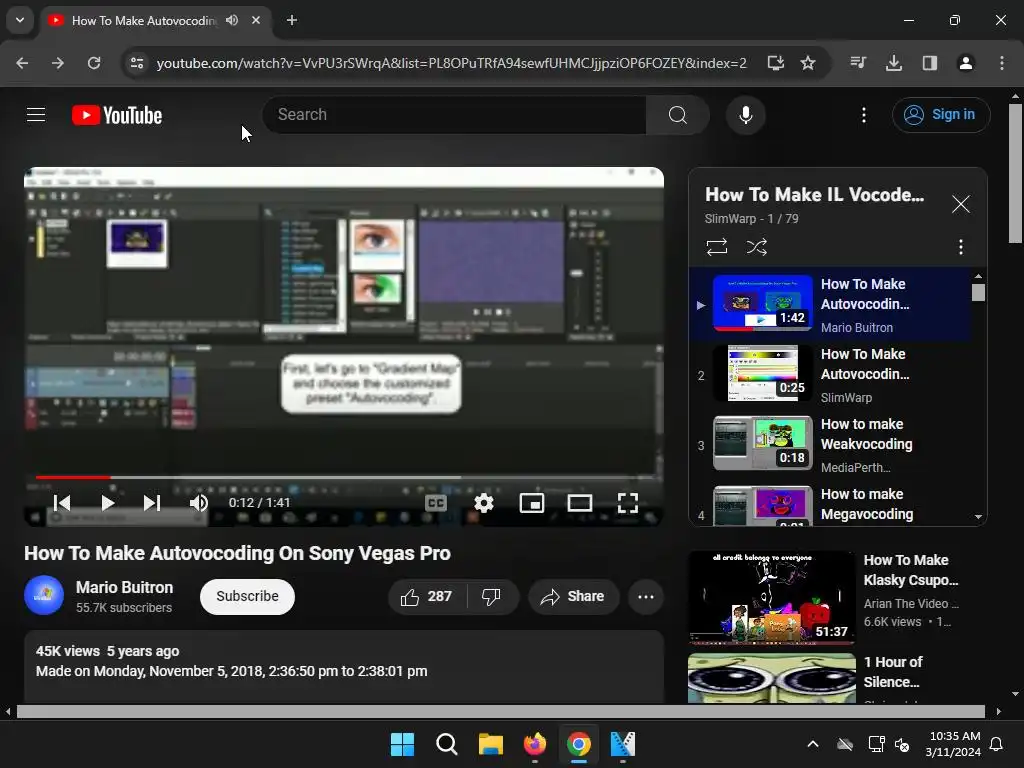Play How to make Megavocoding playlist item
Viewport: 1024px width, 768px height.
click(831, 505)
